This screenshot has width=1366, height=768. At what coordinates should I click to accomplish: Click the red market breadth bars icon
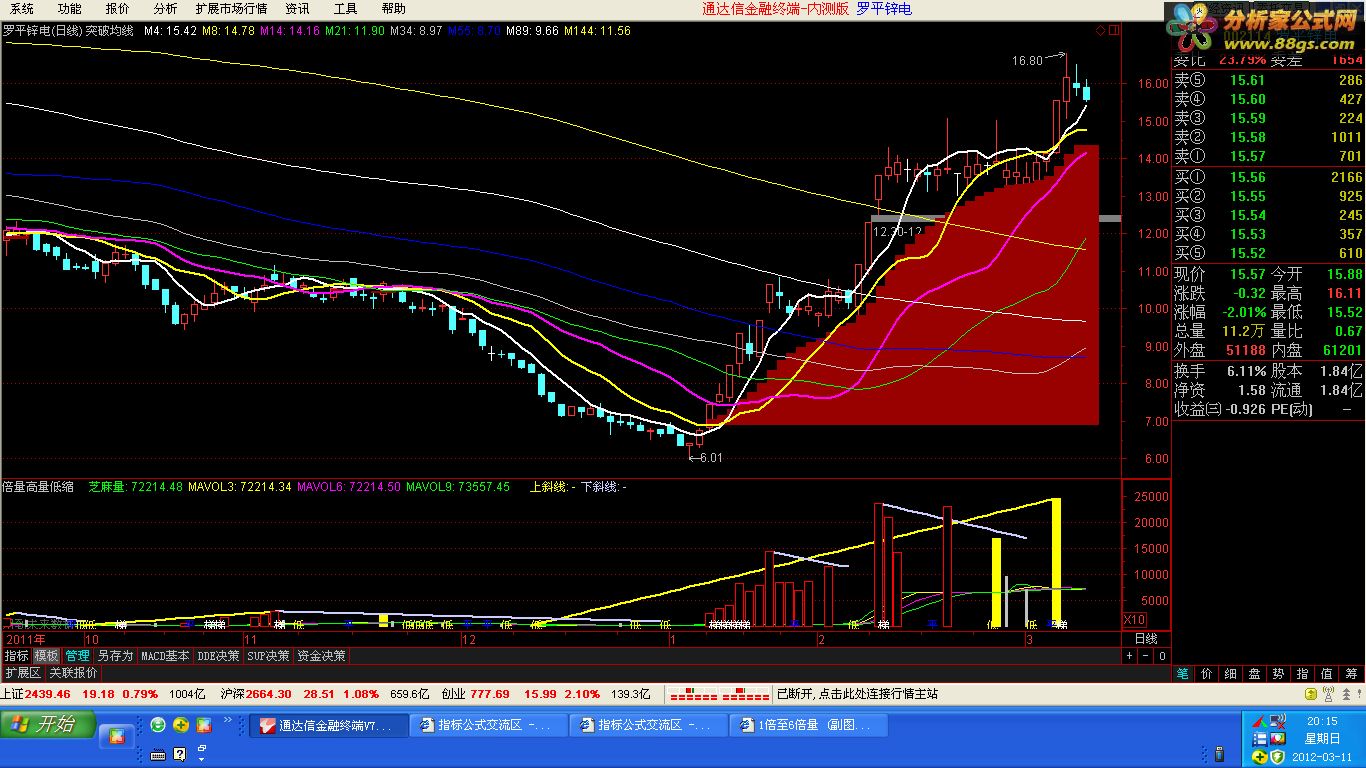(719, 693)
